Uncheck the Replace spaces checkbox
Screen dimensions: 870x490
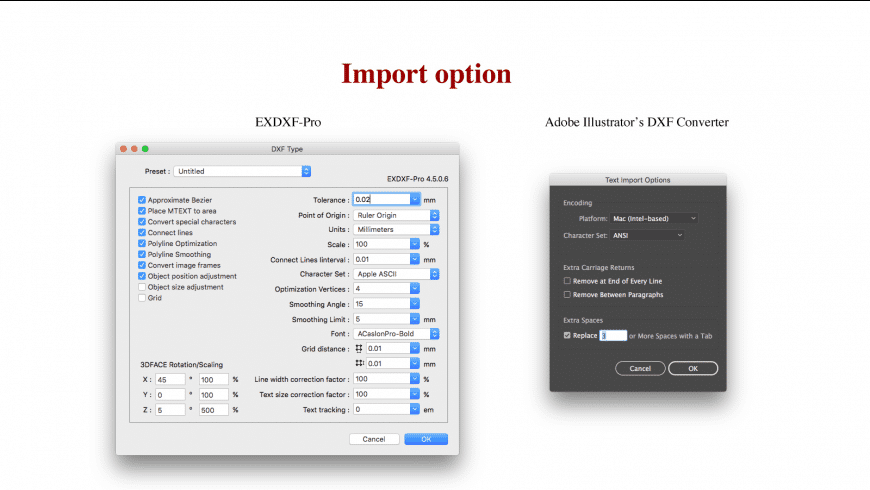coord(567,335)
